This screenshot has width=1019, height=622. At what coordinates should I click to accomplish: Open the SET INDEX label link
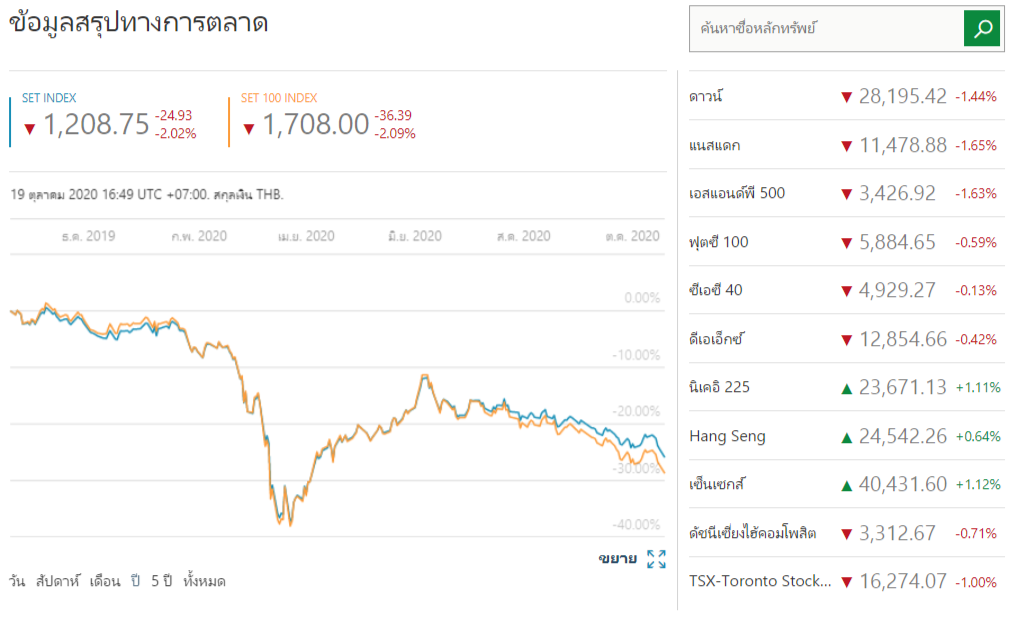point(49,98)
